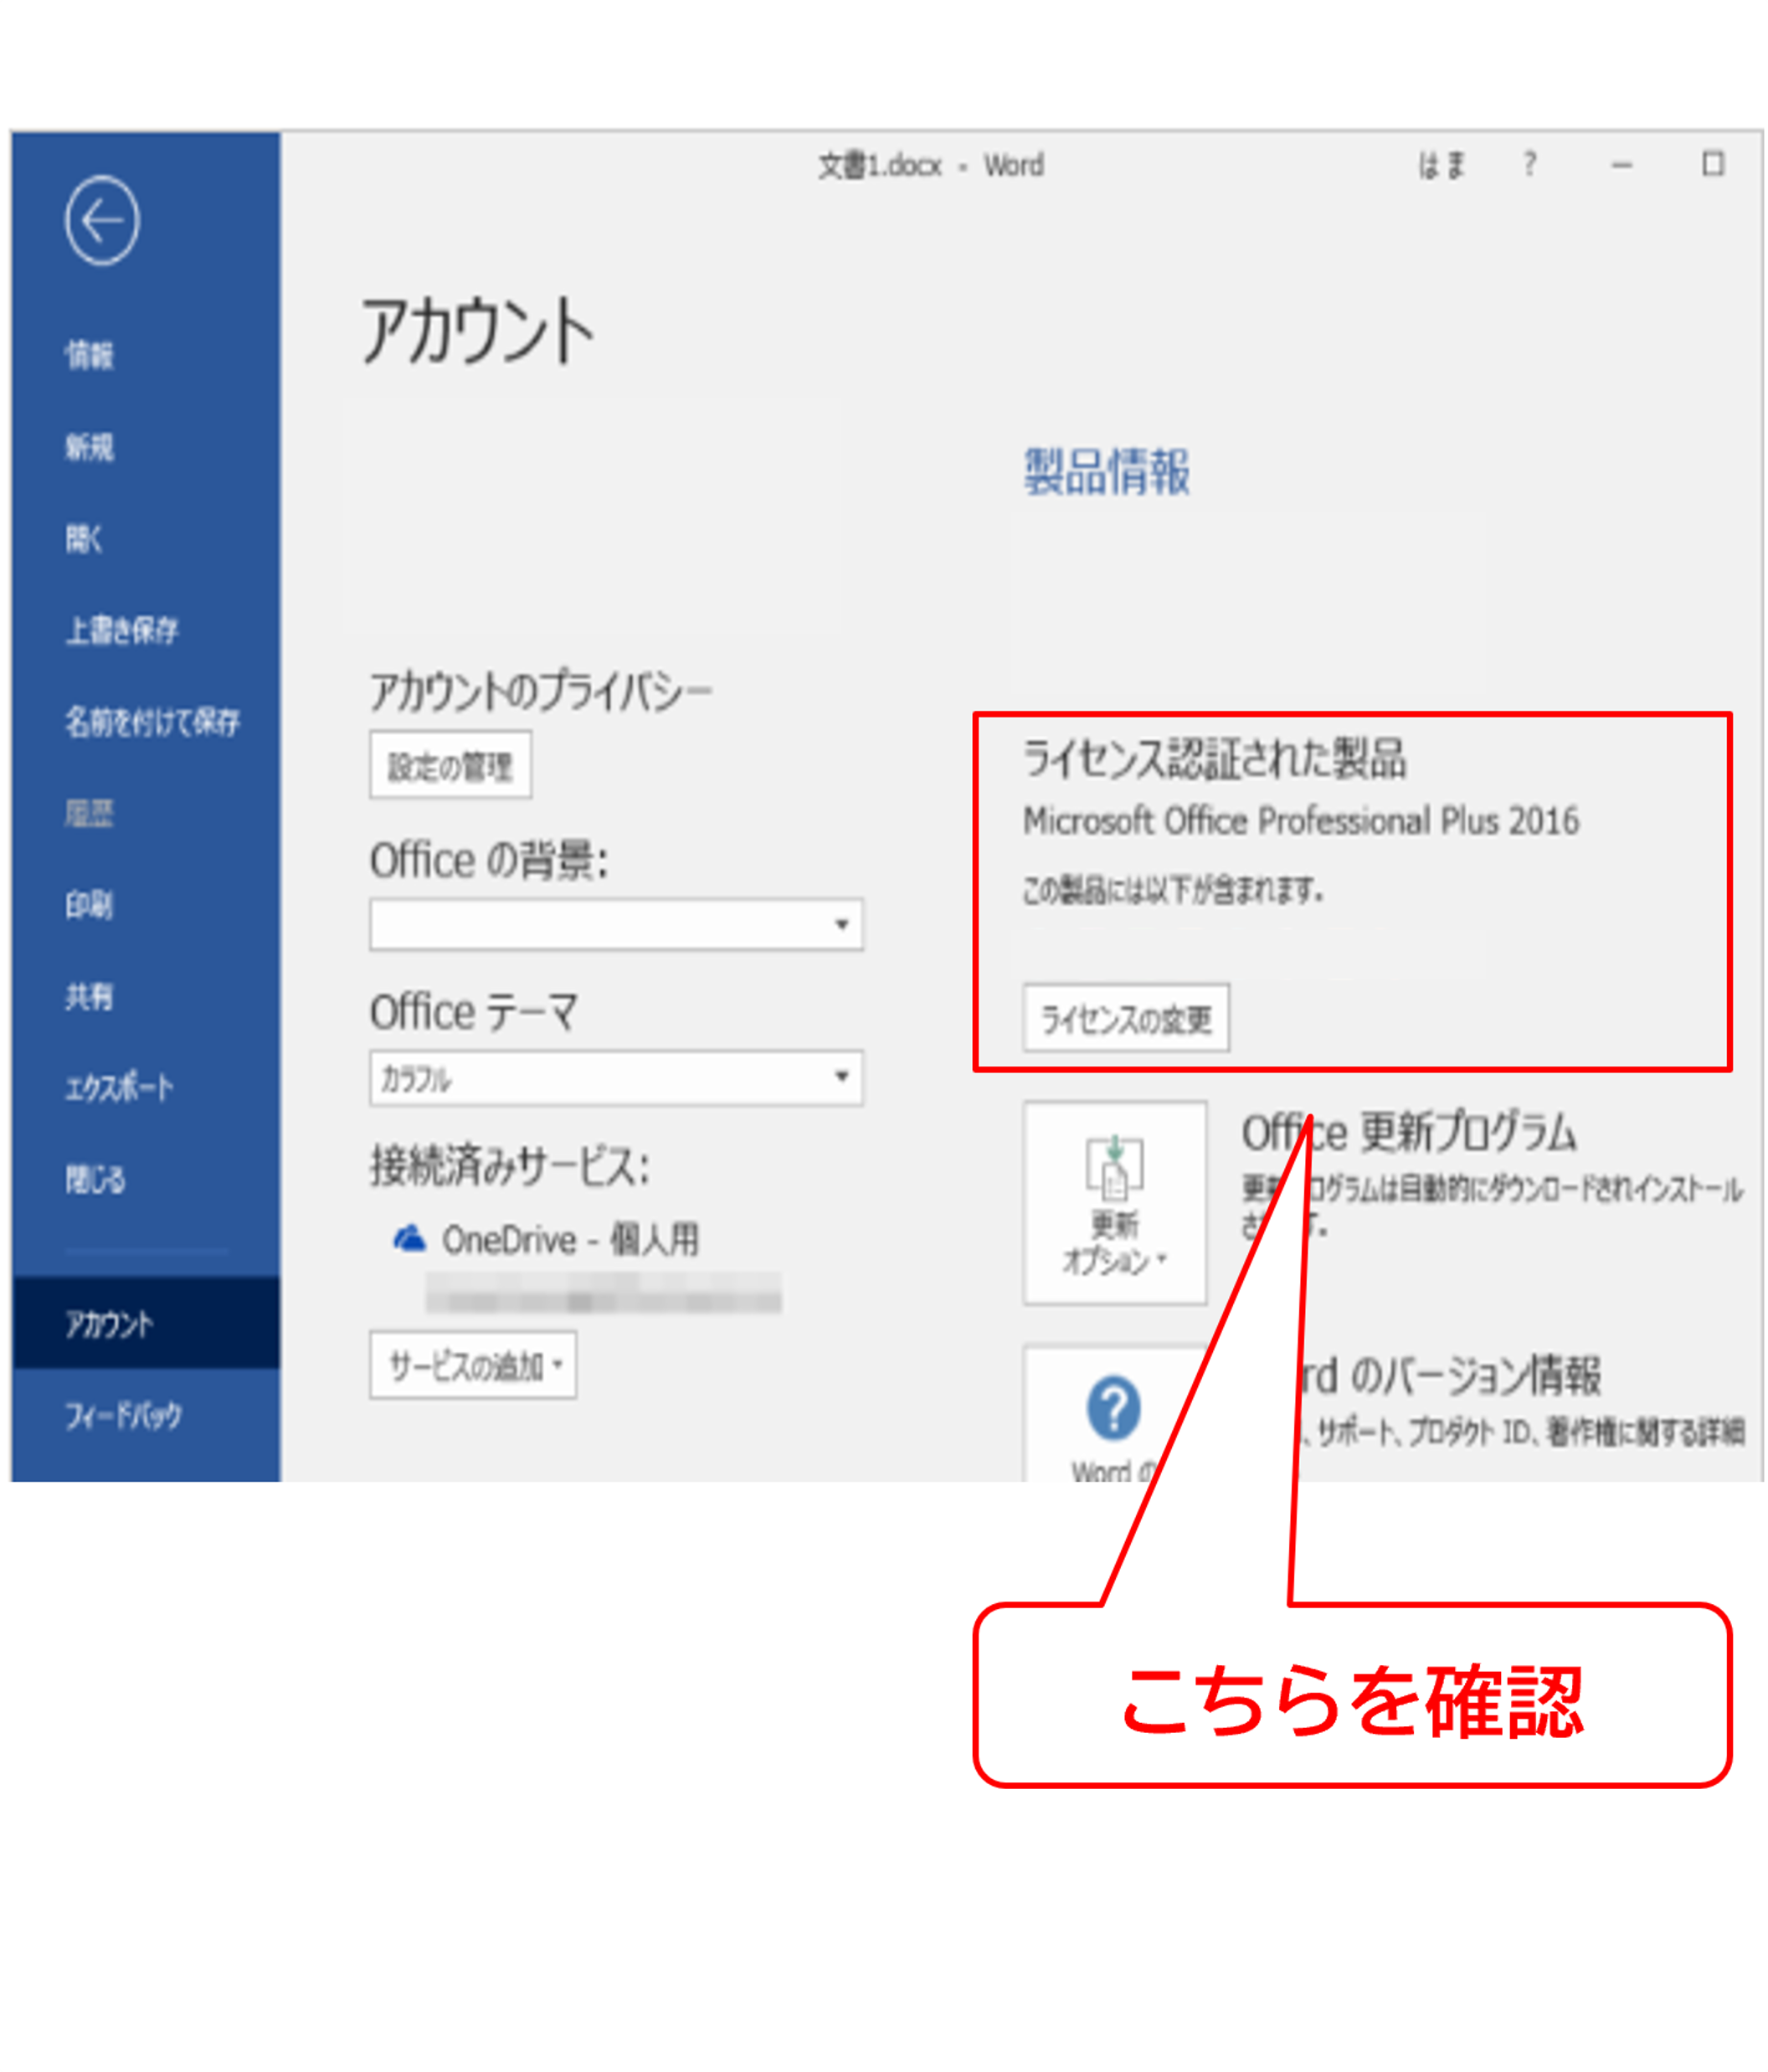Click the Change License (ライセンスの変更) button
The width and height of the screenshot is (1768, 2072).
coord(1126,1018)
